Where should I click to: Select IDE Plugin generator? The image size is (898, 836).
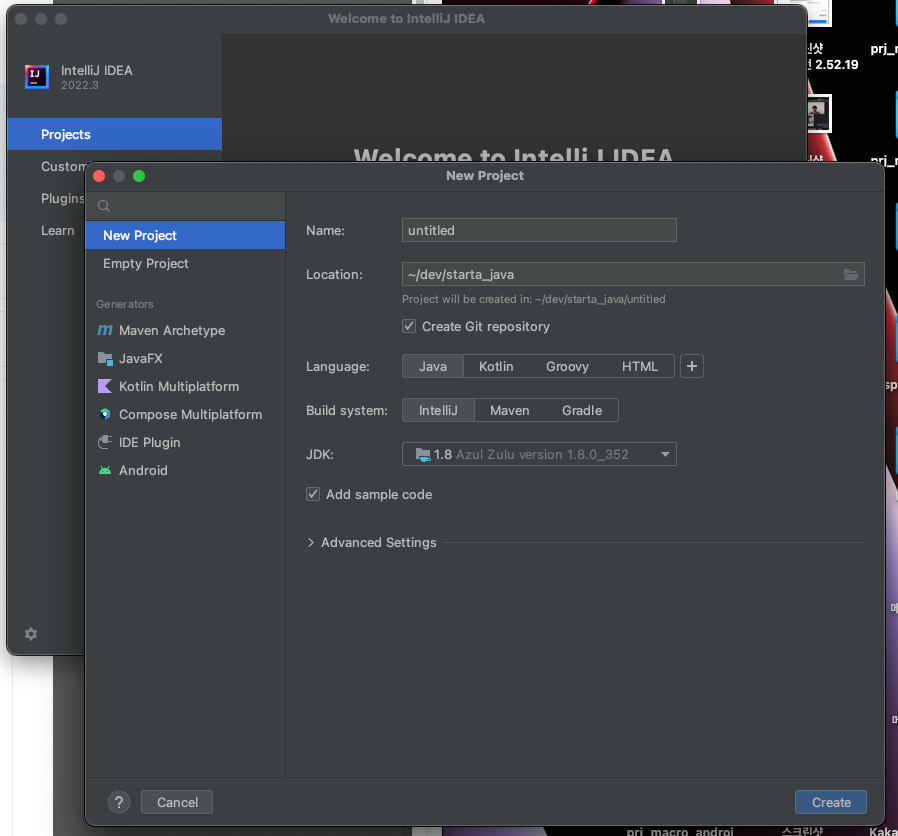(x=185, y=443)
